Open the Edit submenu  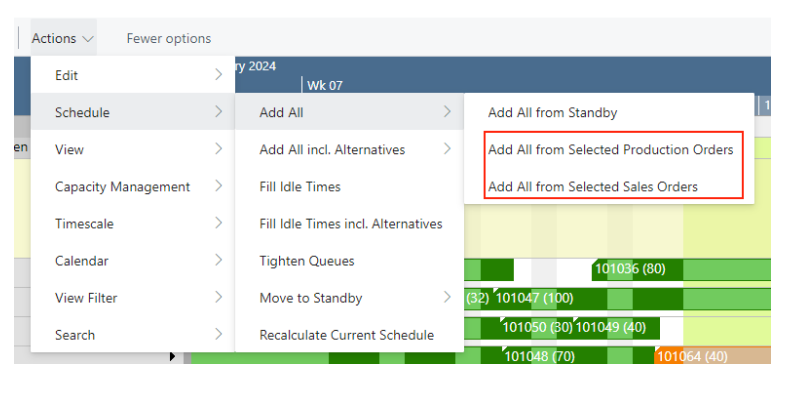click(67, 75)
